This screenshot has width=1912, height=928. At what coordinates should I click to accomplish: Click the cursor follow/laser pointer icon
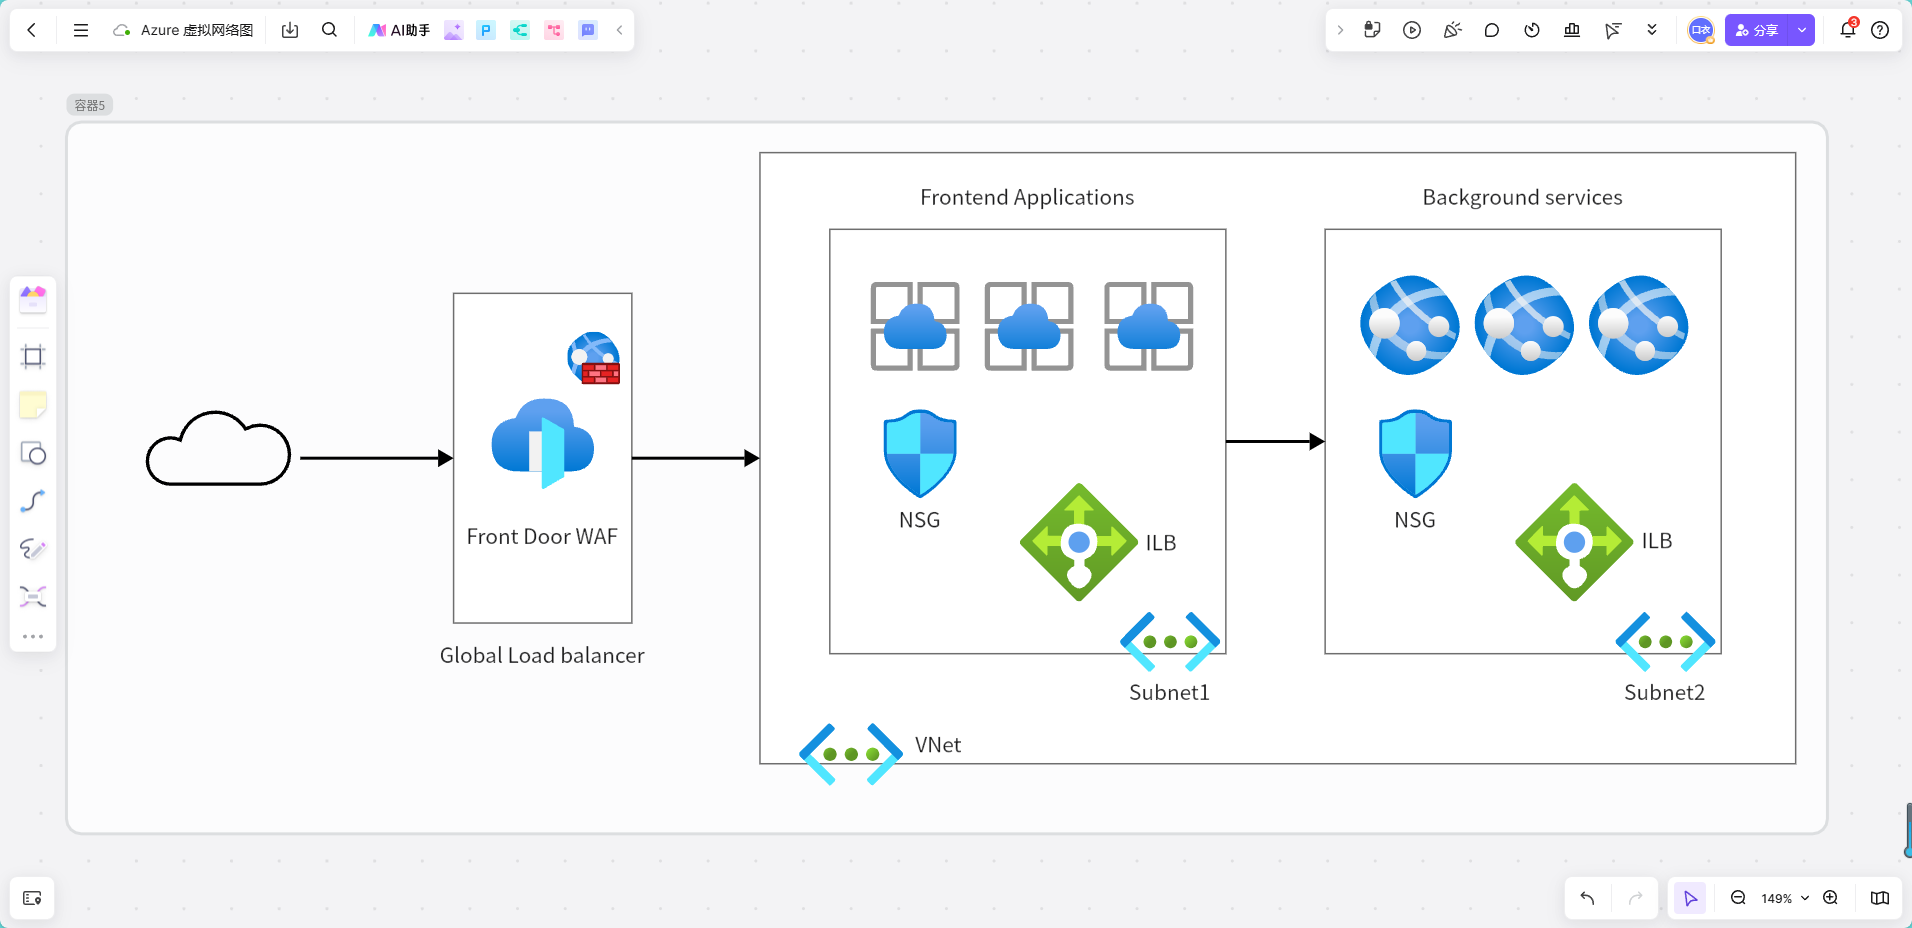(x=1612, y=30)
